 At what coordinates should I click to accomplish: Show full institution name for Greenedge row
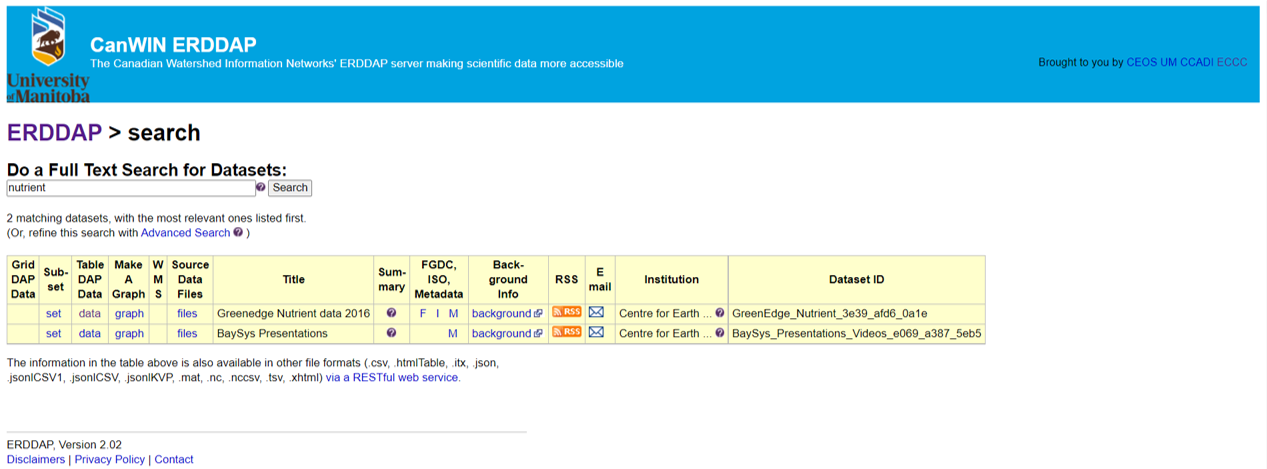[720, 313]
